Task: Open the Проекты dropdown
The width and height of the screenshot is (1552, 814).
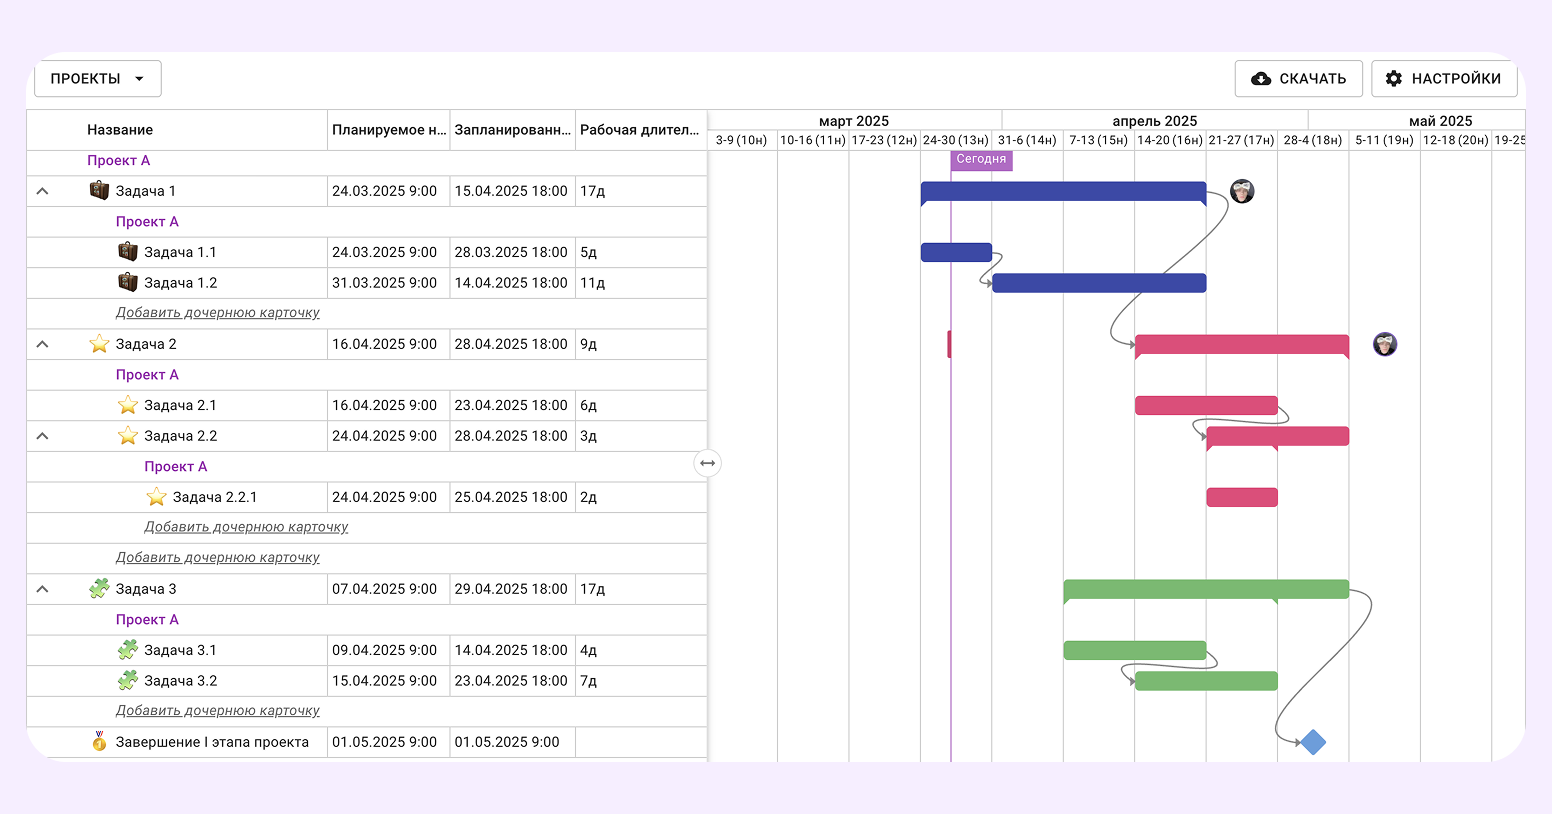Action: (98, 79)
